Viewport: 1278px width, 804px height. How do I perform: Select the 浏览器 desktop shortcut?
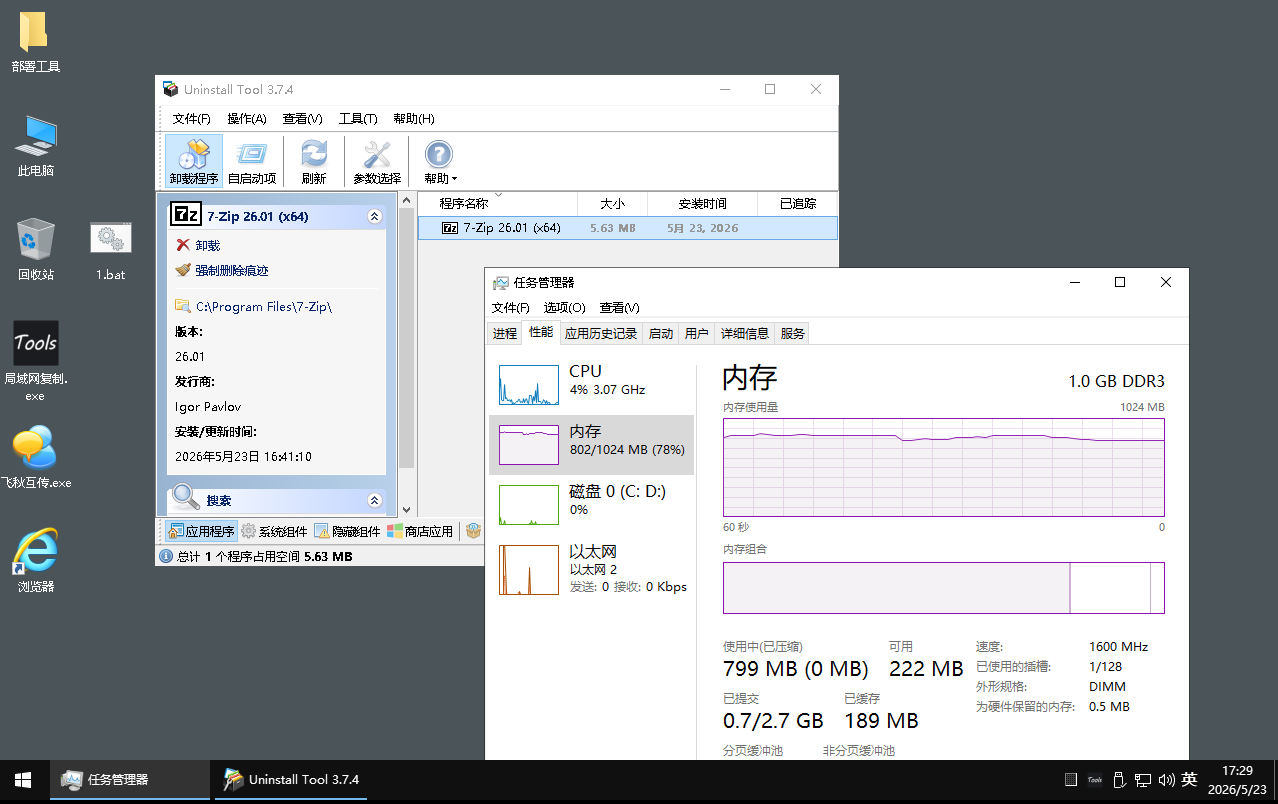coord(35,561)
